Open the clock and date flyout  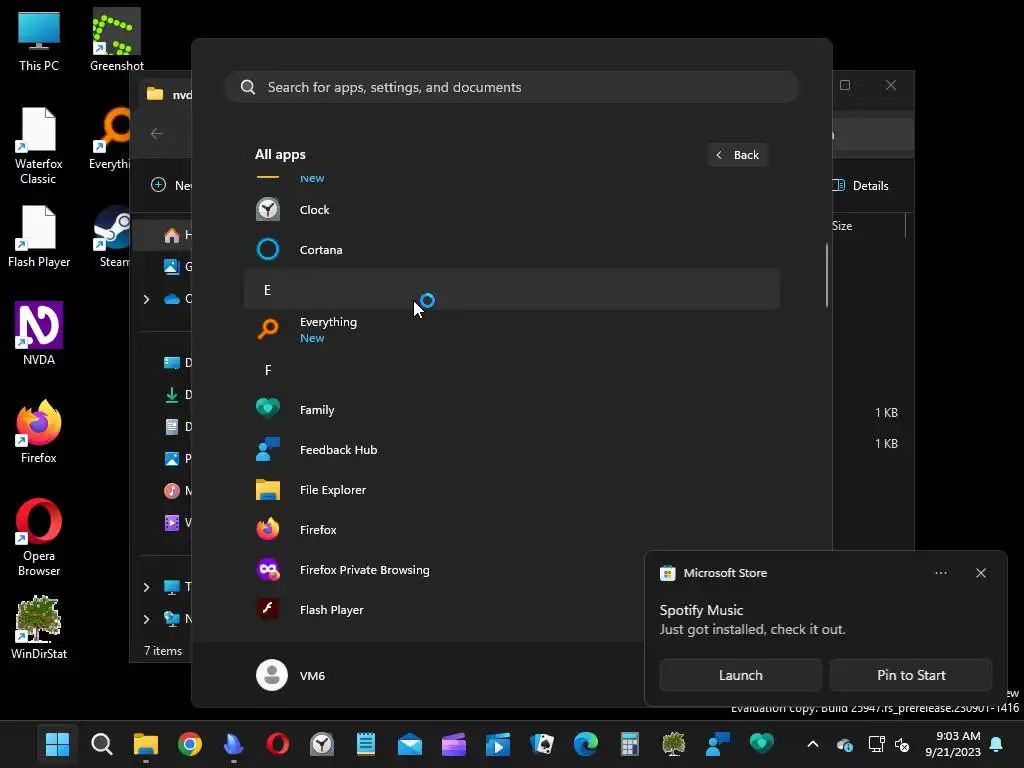click(952, 744)
